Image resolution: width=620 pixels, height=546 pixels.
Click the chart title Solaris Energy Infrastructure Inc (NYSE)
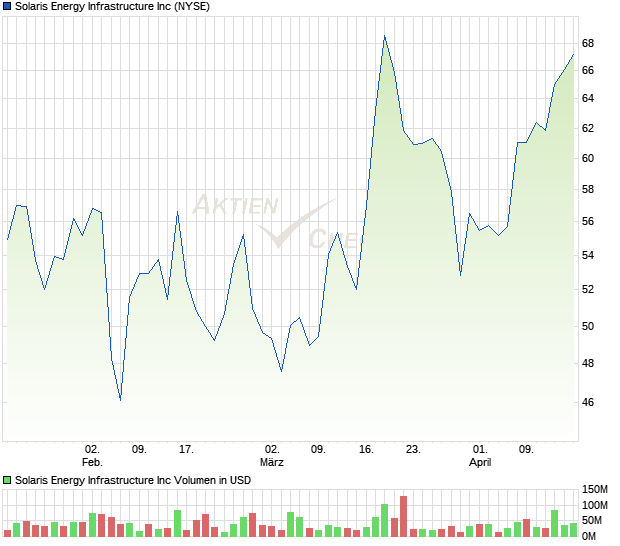(112, 6)
